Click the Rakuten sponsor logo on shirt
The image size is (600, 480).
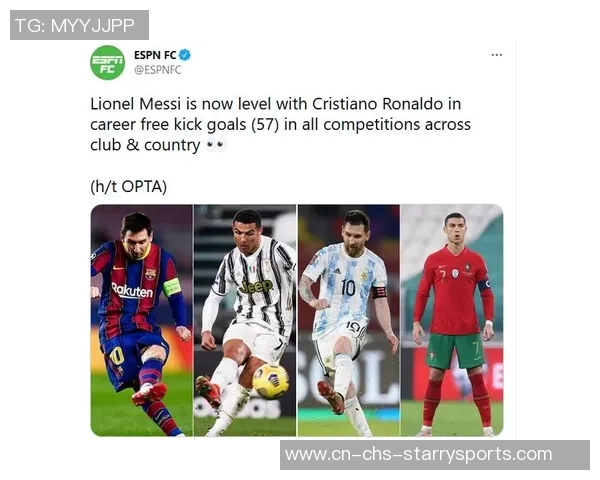point(132,291)
